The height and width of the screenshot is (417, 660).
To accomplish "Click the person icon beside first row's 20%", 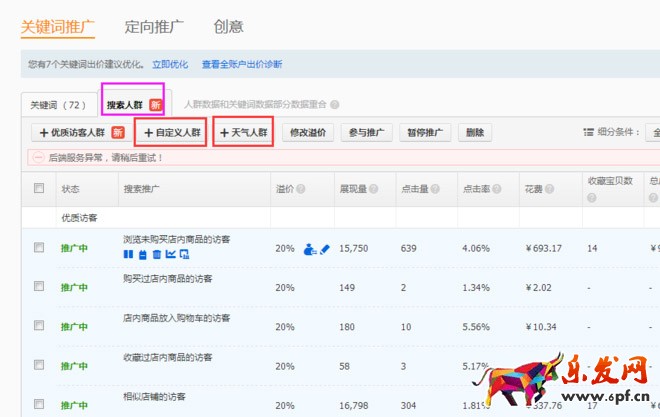I will (309, 248).
